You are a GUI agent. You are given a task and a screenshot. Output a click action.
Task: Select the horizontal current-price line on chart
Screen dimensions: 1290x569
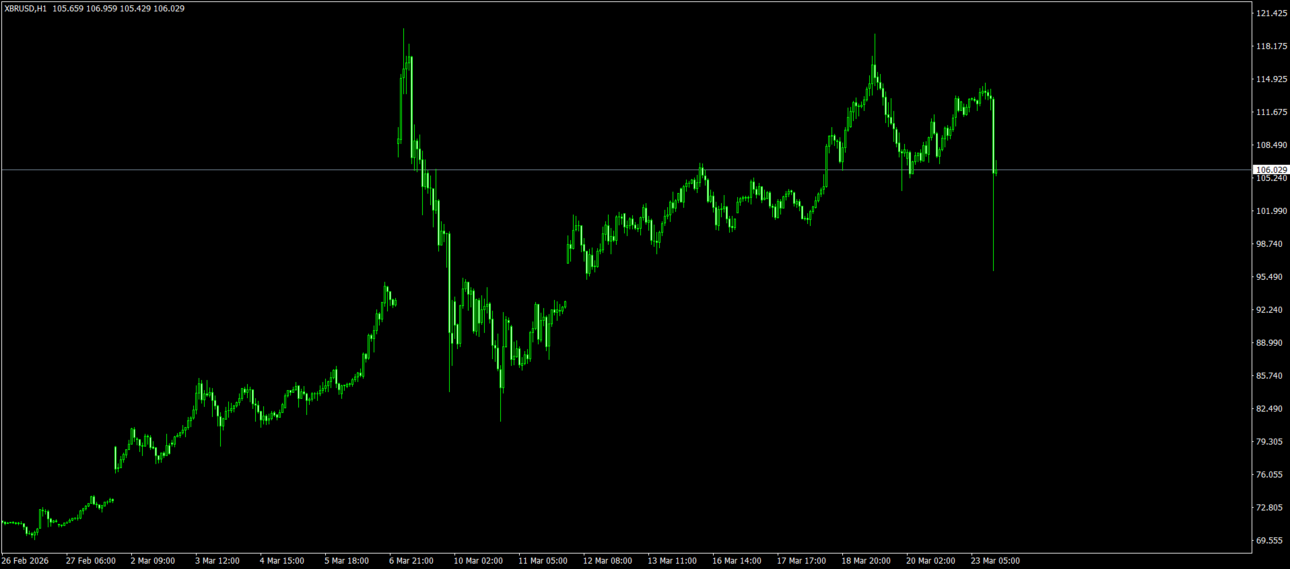pos(625,170)
